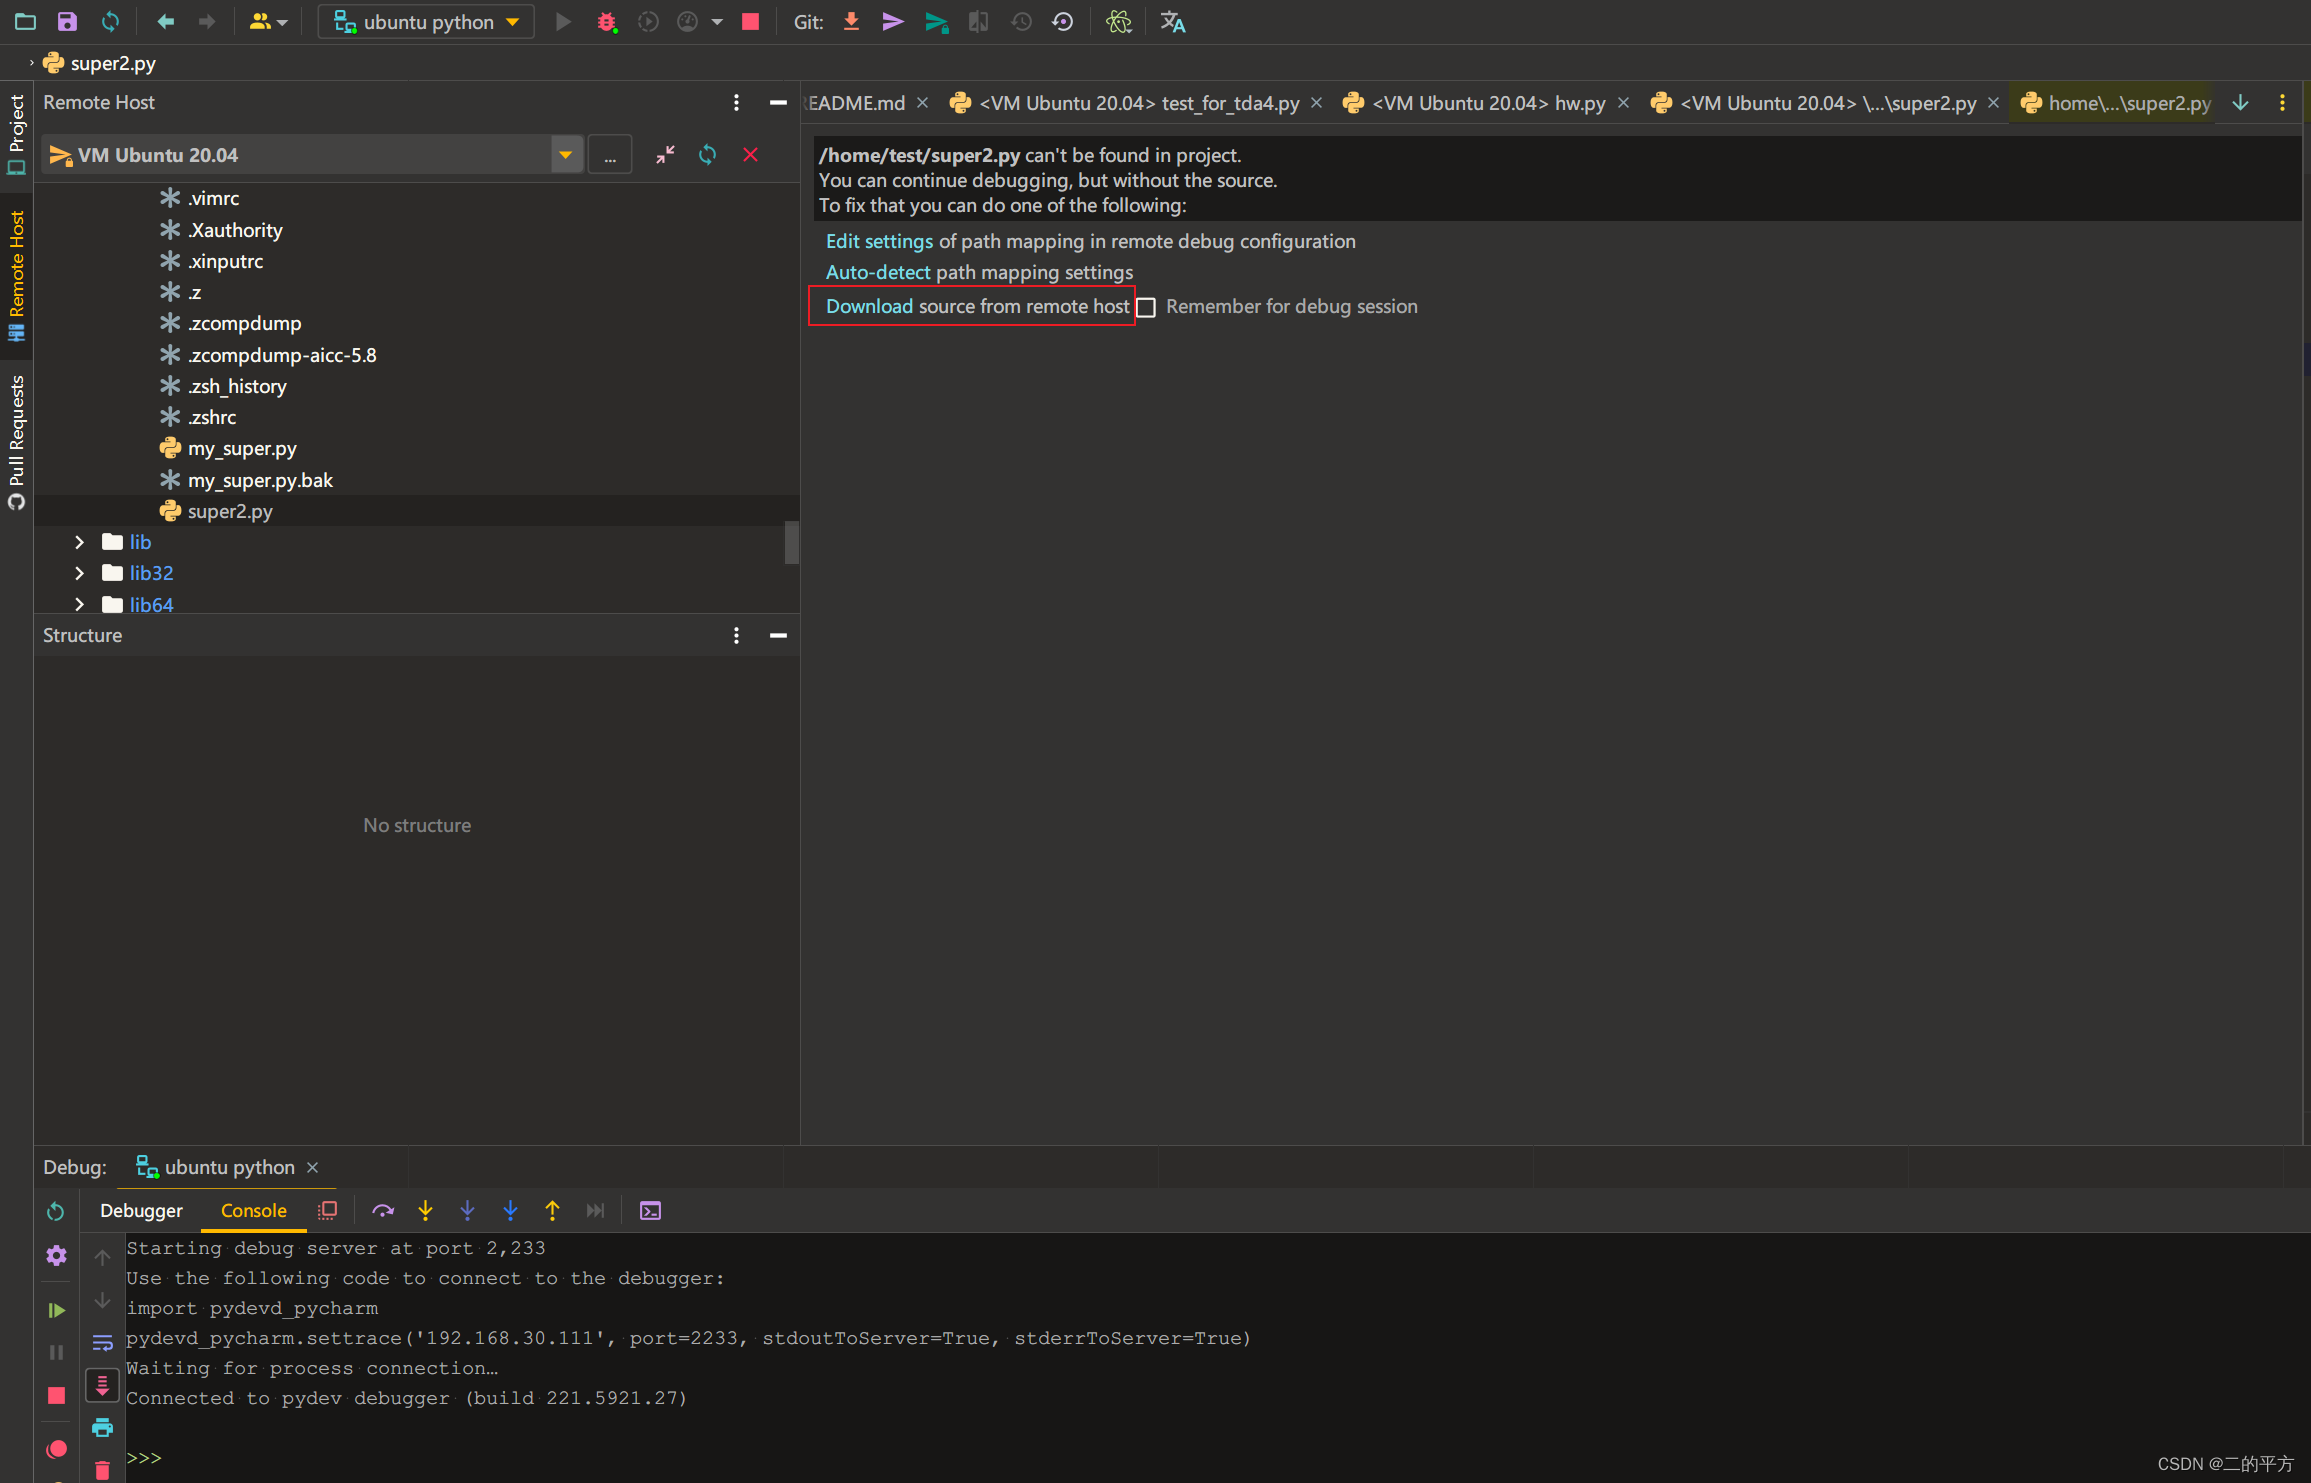2311x1483 pixels.
Task: Click Resume Program green play icon
Action: point(57,1310)
